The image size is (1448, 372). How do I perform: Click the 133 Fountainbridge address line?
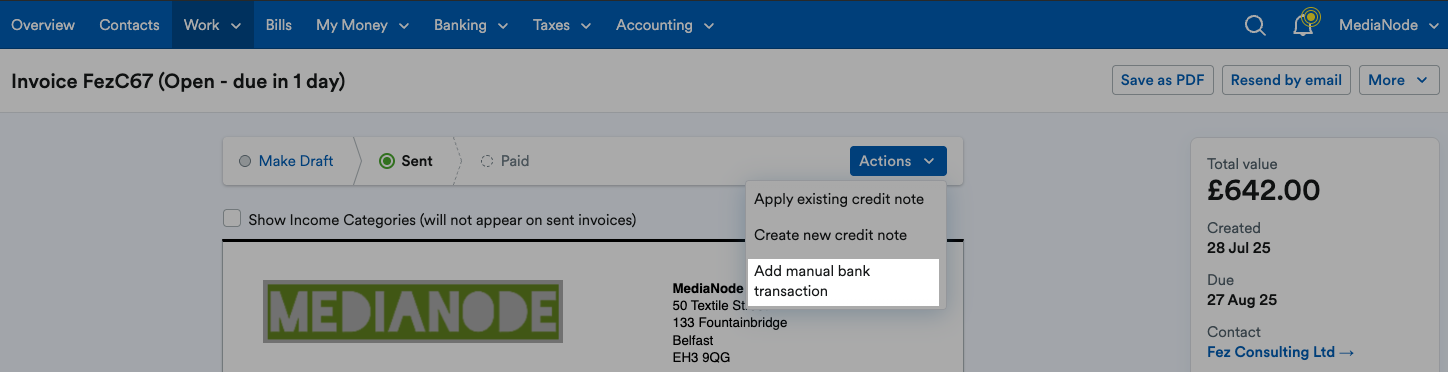coord(730,322)
